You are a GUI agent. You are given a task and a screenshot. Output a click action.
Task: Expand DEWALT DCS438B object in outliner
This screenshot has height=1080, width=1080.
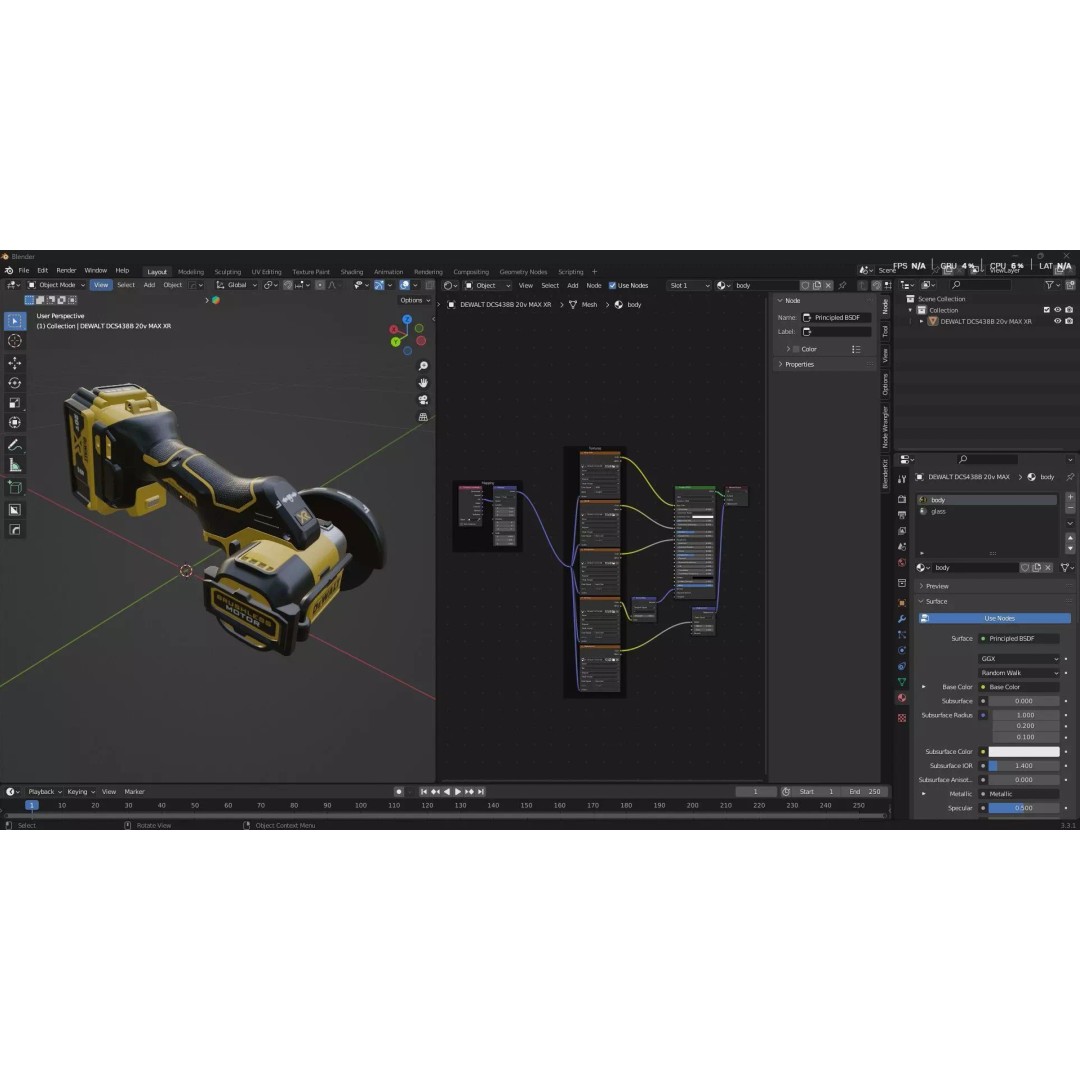[x=922, y=322]
